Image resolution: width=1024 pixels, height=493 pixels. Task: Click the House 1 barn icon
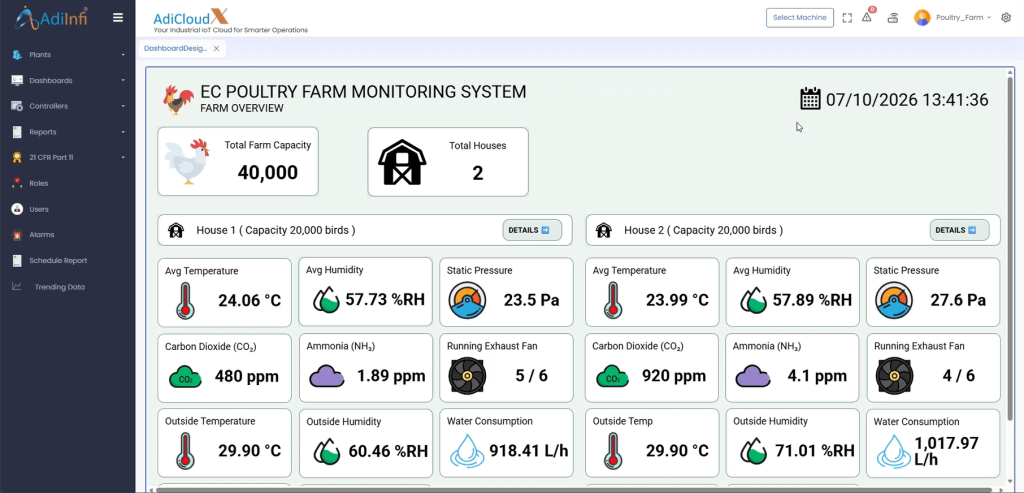click(x=176, y=231)
